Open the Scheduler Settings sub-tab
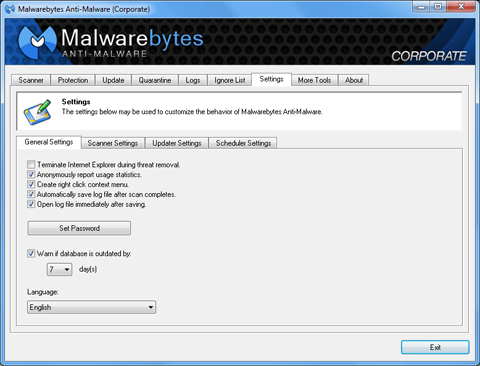 243,143
